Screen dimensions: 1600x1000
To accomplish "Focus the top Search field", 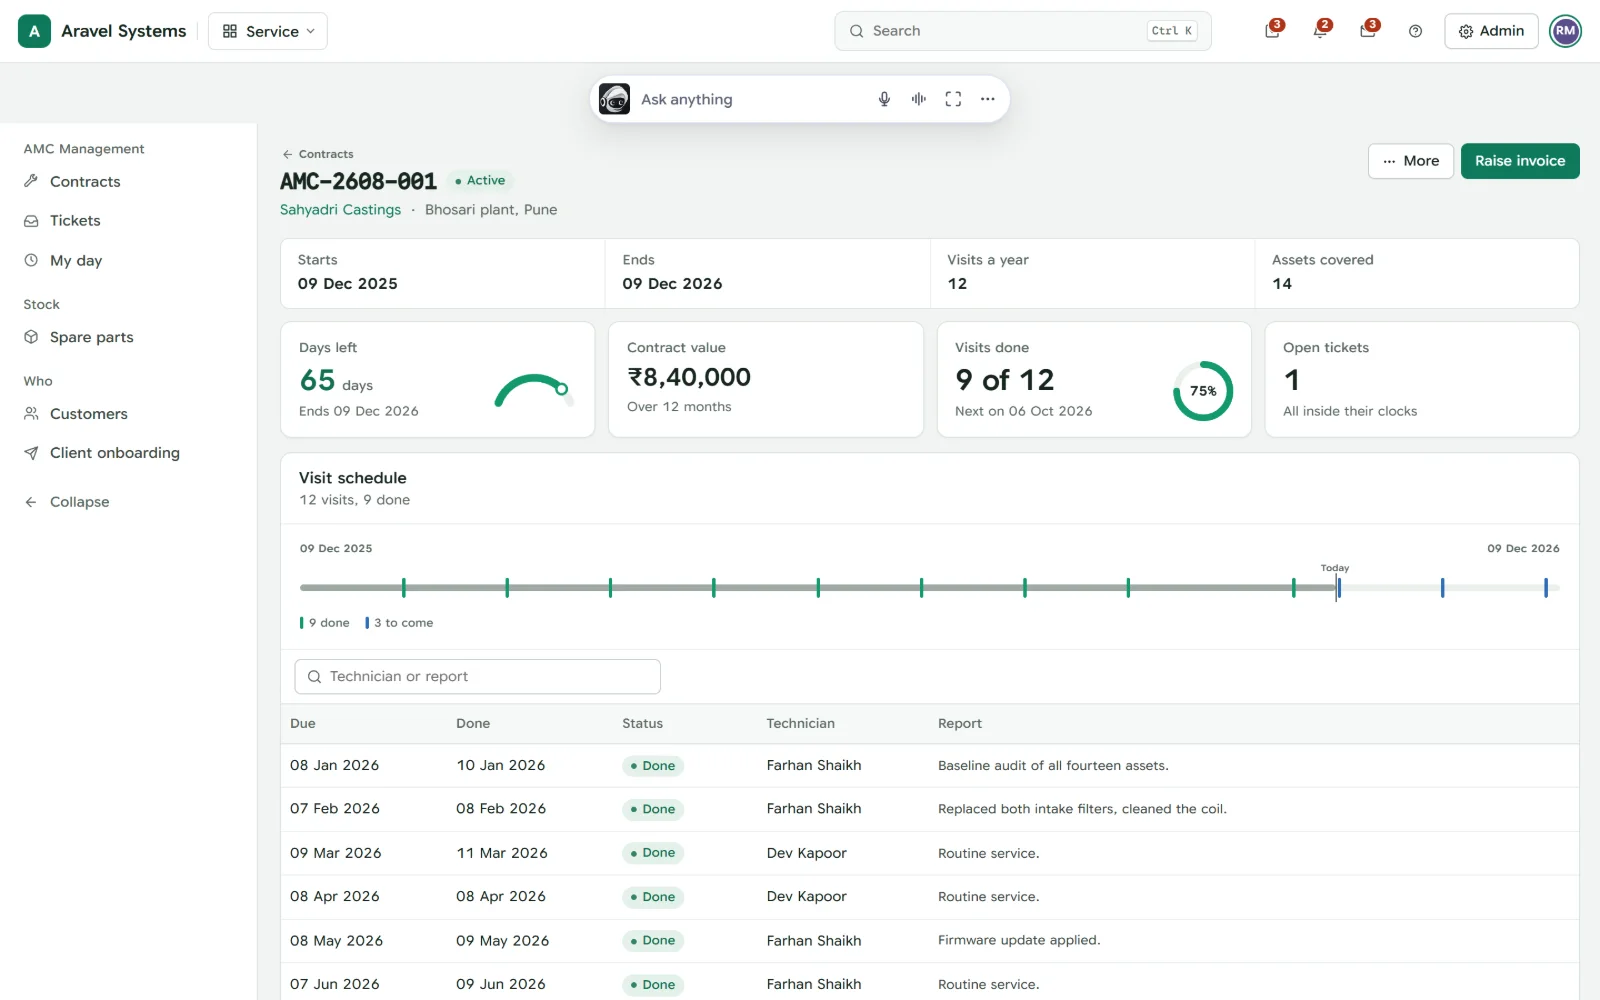I will coord(1022,31).
